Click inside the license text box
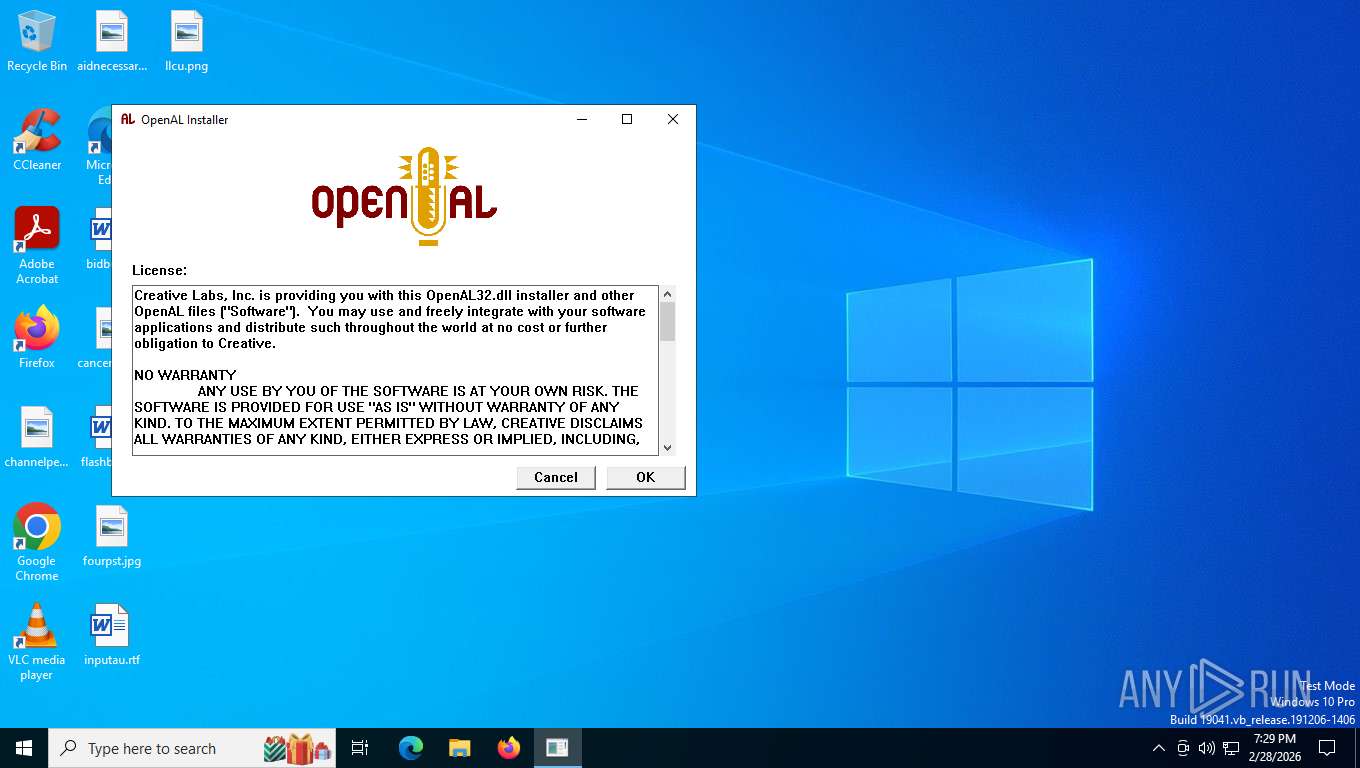The height and width of the screenshot is (768, 1360). coord(396,371)
